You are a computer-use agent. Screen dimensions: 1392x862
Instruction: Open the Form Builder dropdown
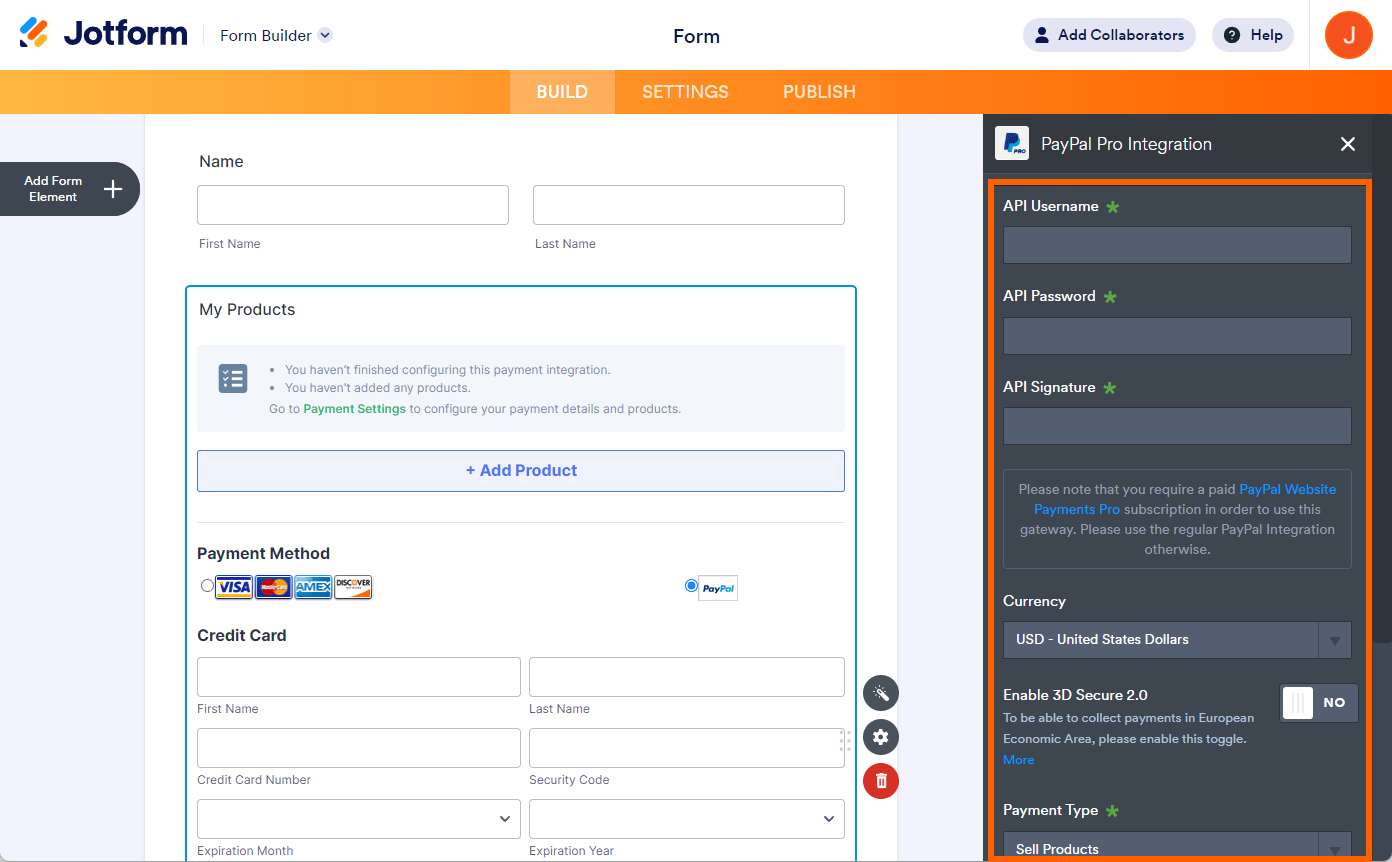(276, 36)
